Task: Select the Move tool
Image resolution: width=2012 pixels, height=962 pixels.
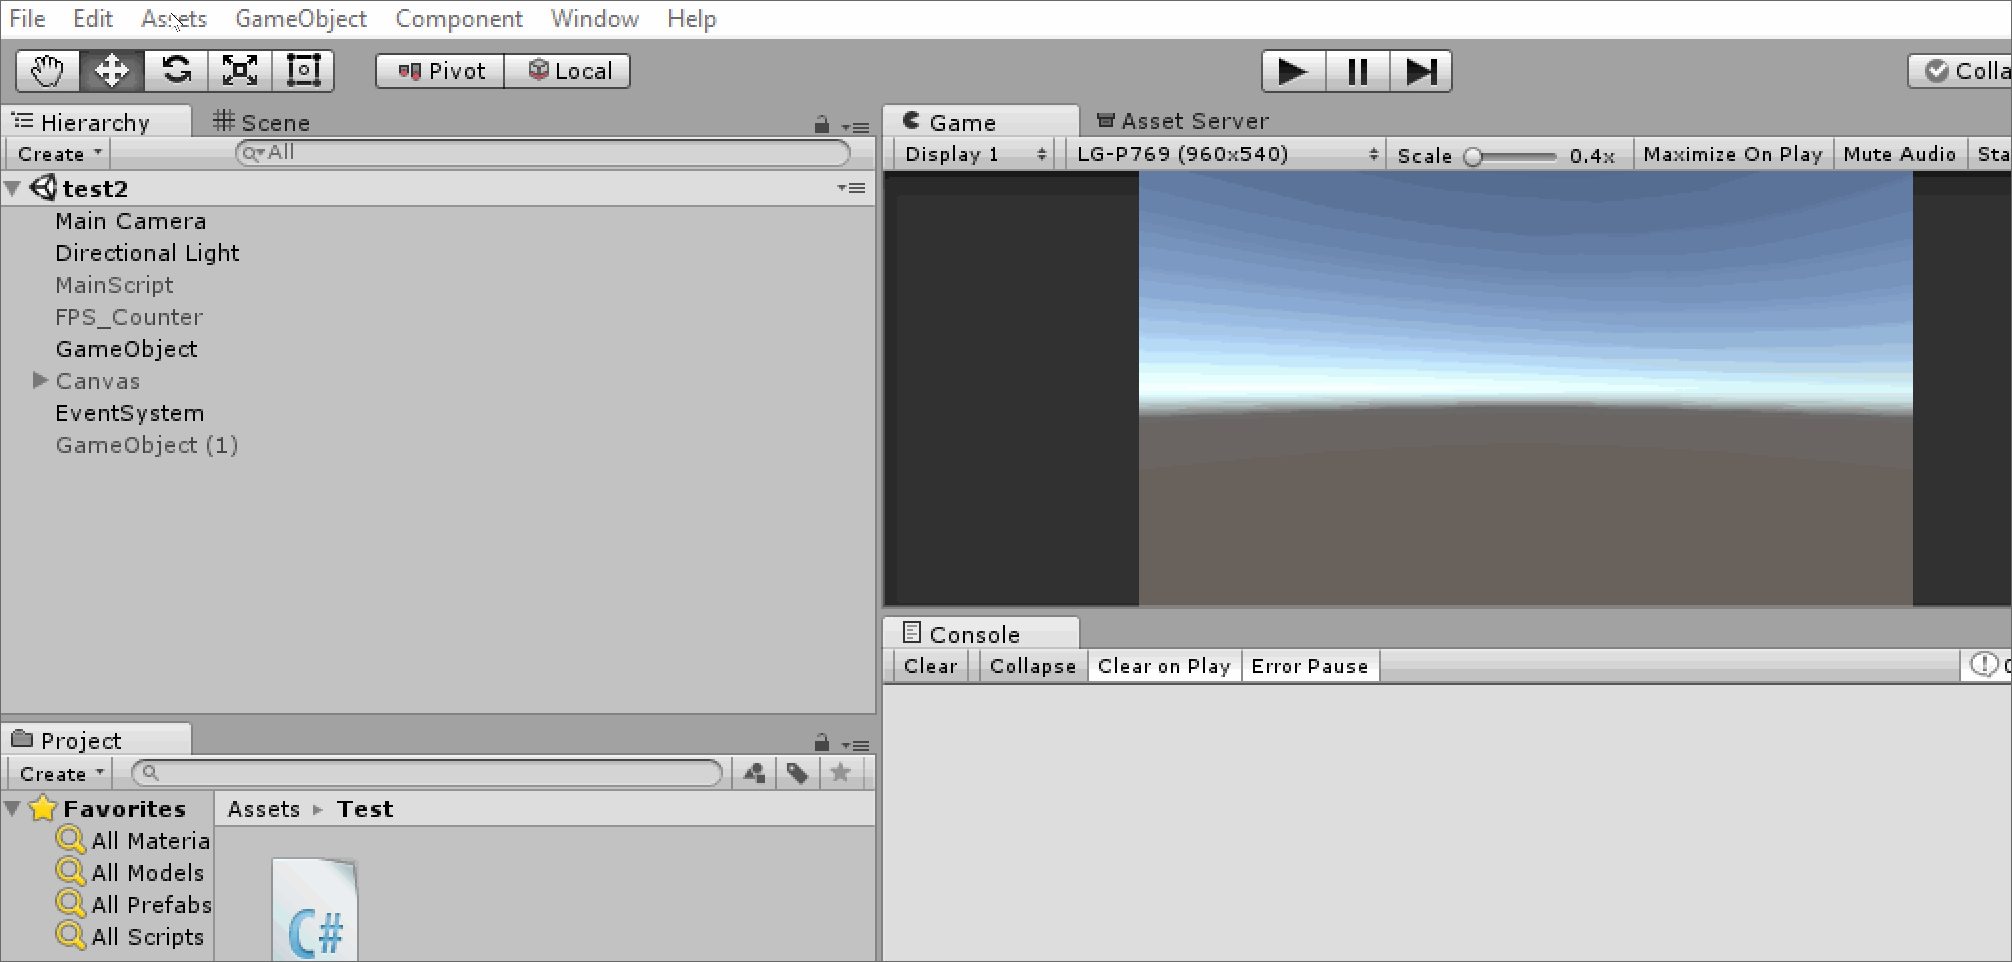Action: [x=111, y=71]
